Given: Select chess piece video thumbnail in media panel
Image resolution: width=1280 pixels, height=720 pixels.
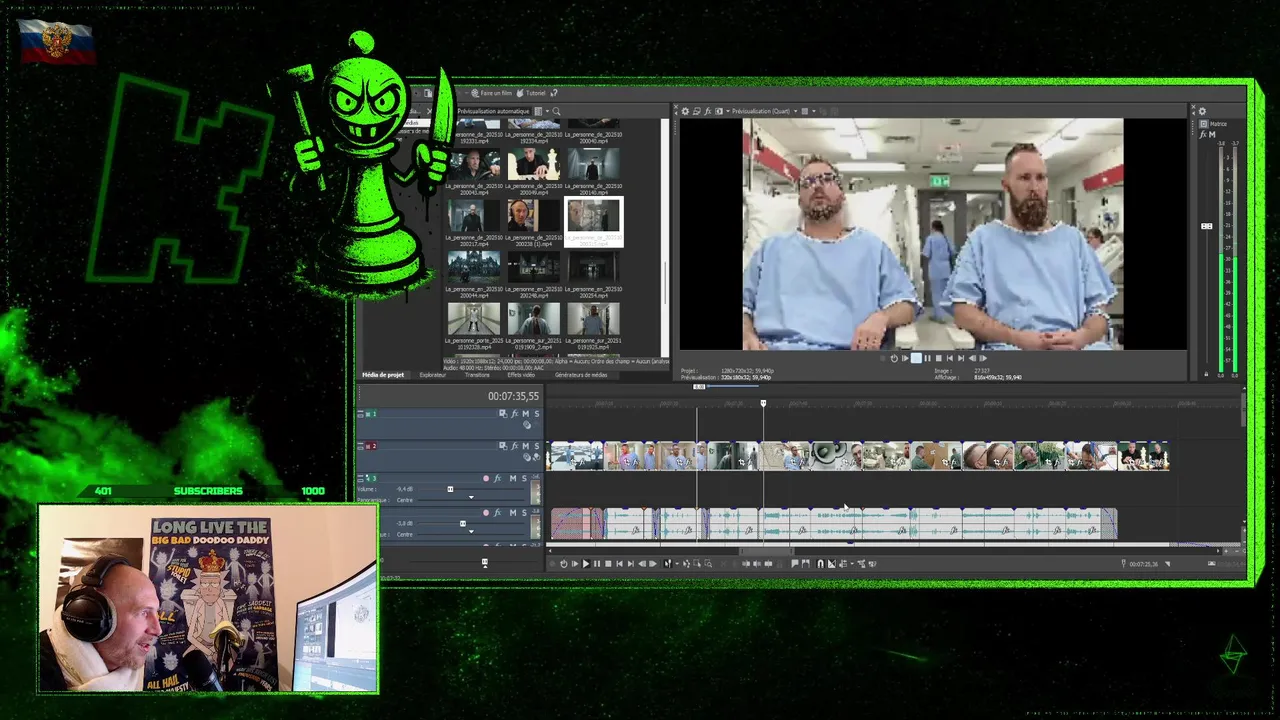Looking at the screenshot, I should point(533,163).
